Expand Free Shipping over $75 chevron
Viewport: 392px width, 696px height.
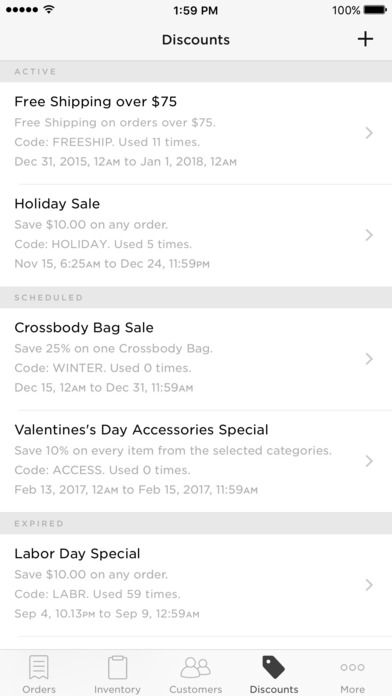pyautogui.click(x=369, y=133)
